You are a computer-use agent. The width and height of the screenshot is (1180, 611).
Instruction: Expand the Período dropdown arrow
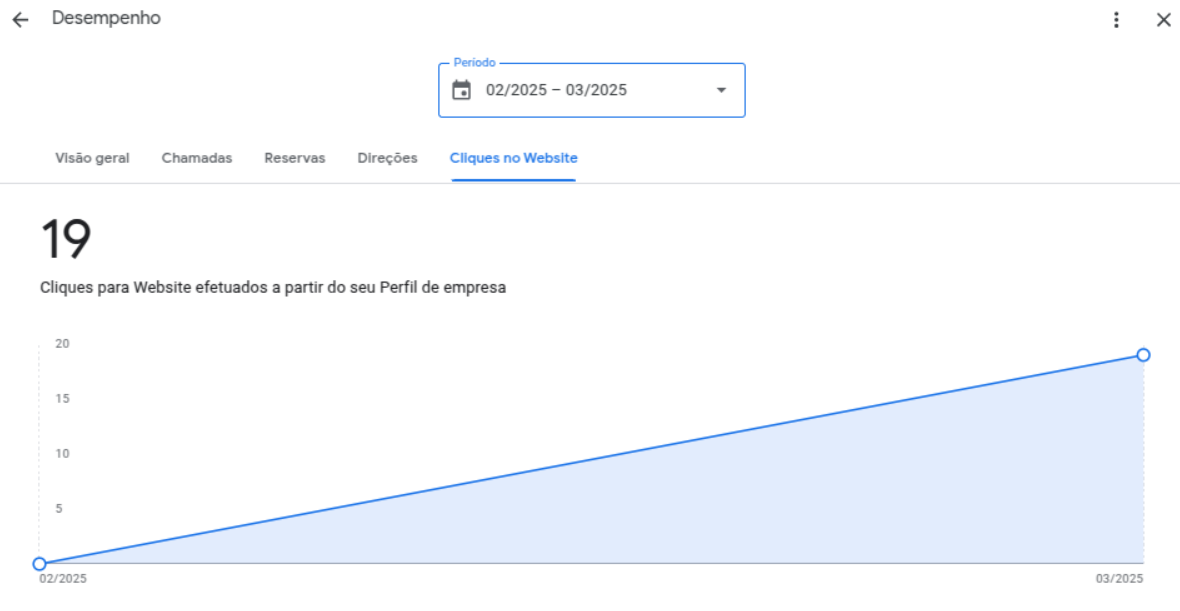(x=721, y=90)
